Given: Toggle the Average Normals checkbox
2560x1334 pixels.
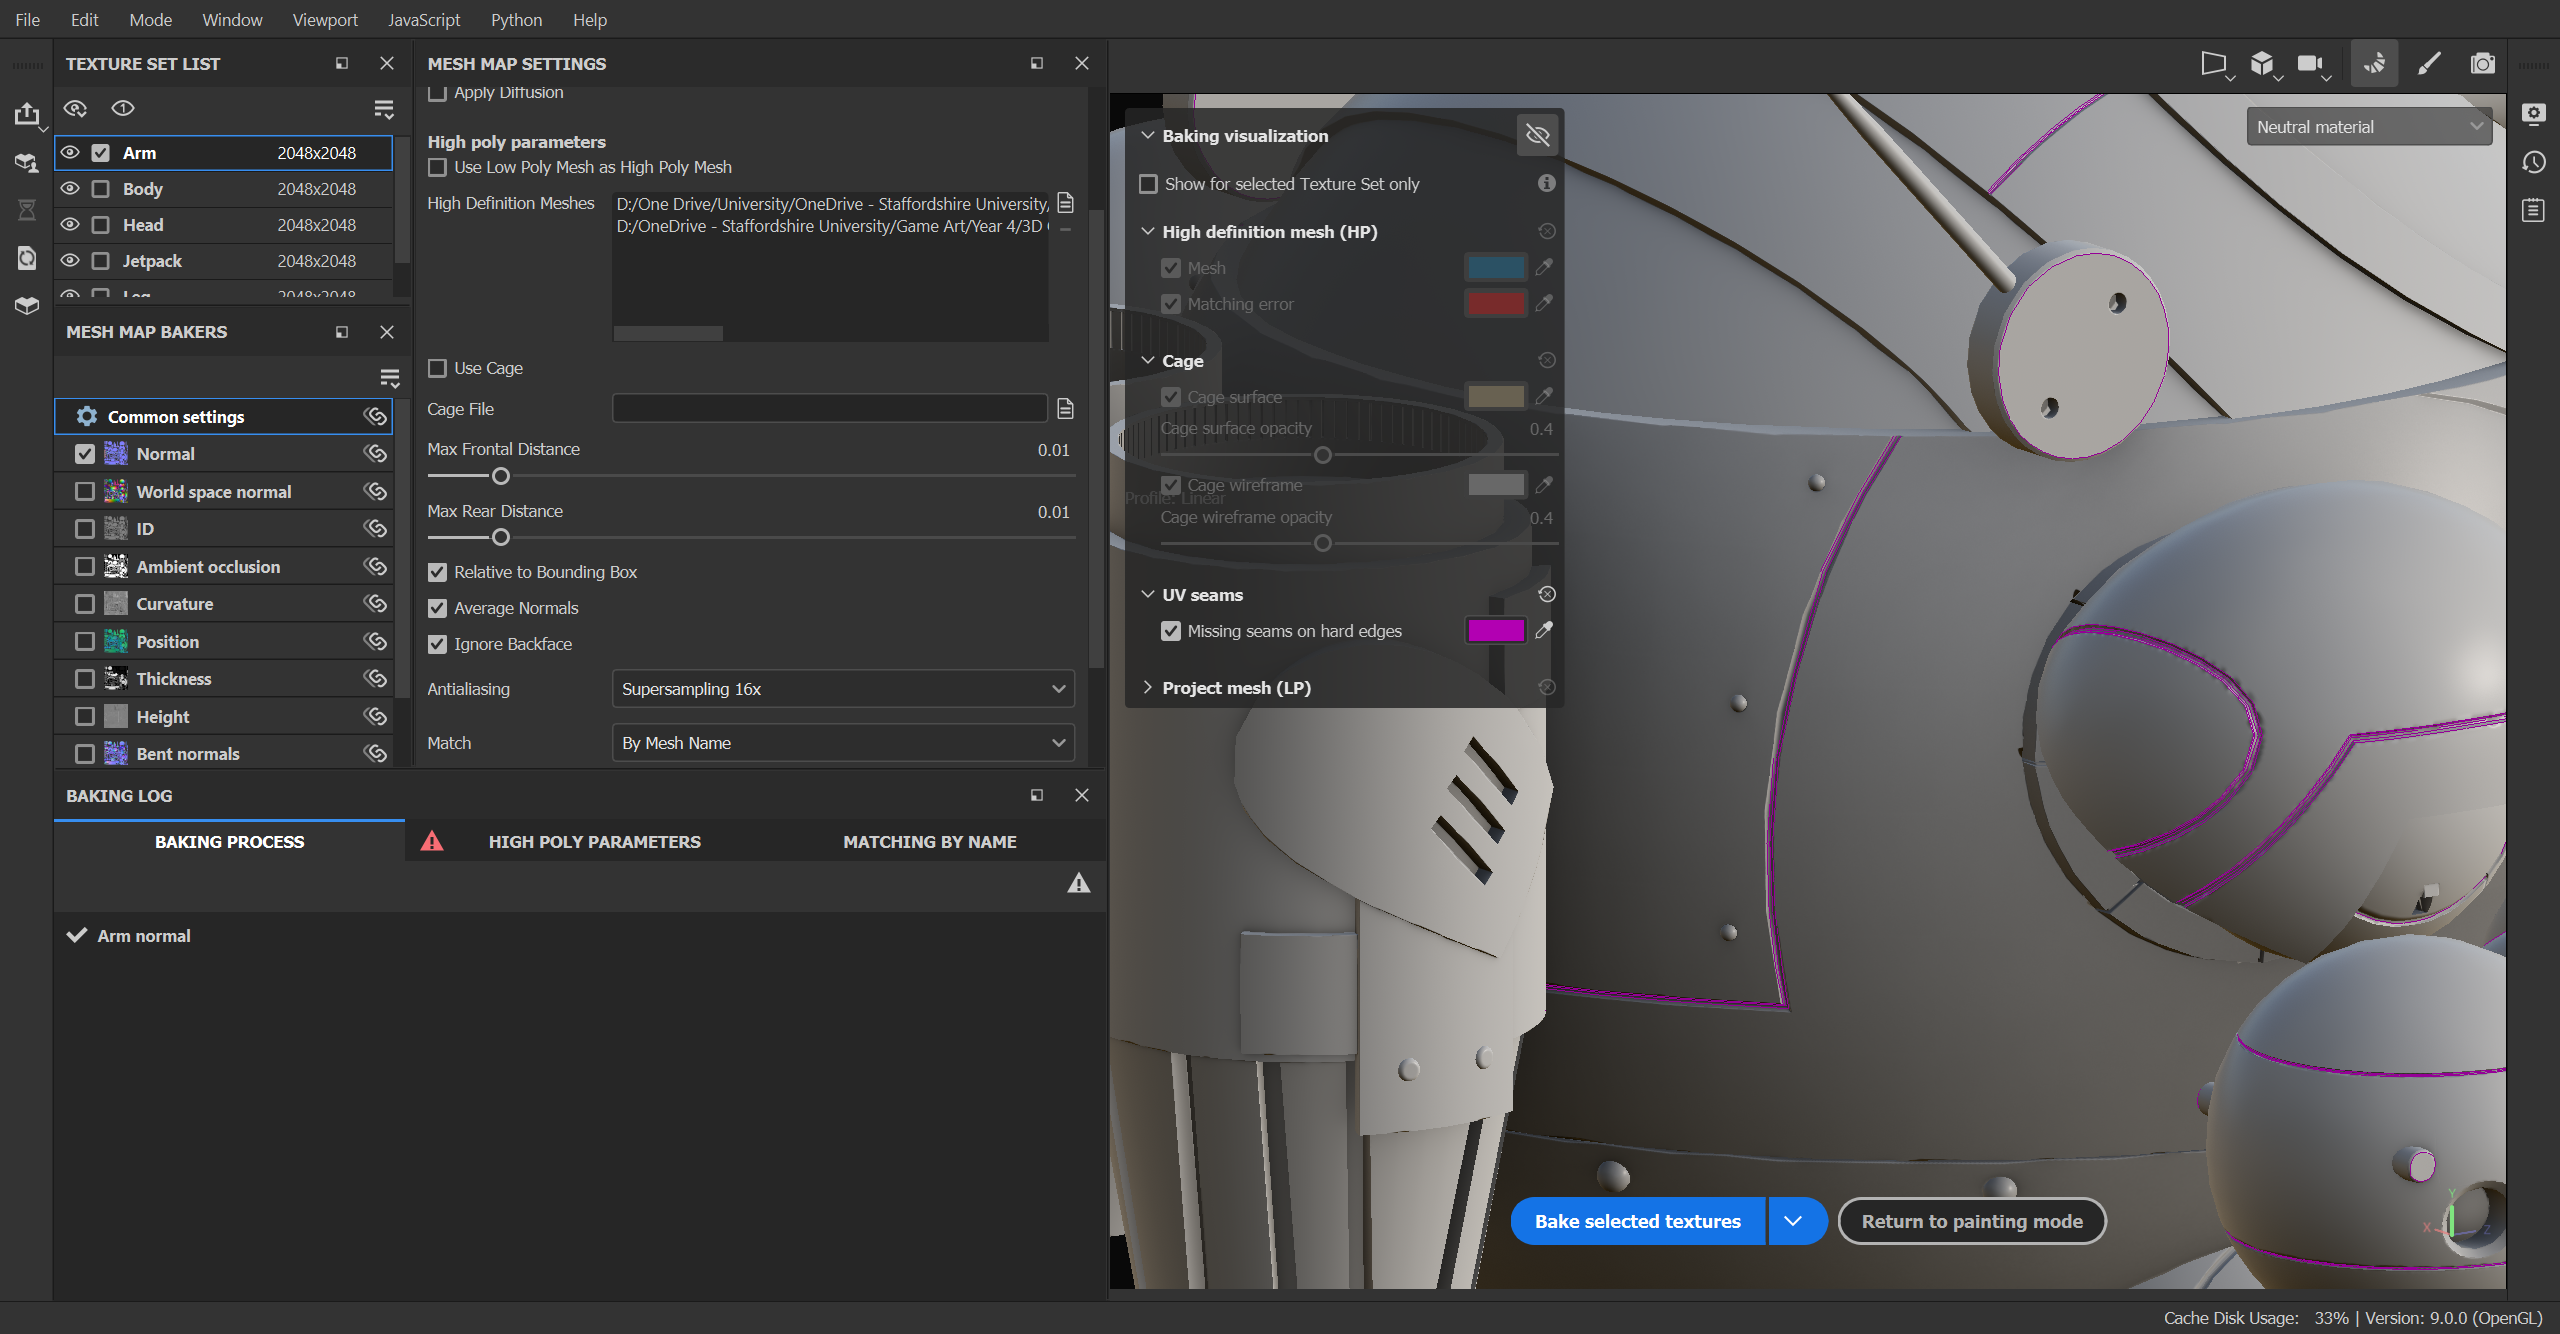Looking at the screenshot, I should (437, 608).
